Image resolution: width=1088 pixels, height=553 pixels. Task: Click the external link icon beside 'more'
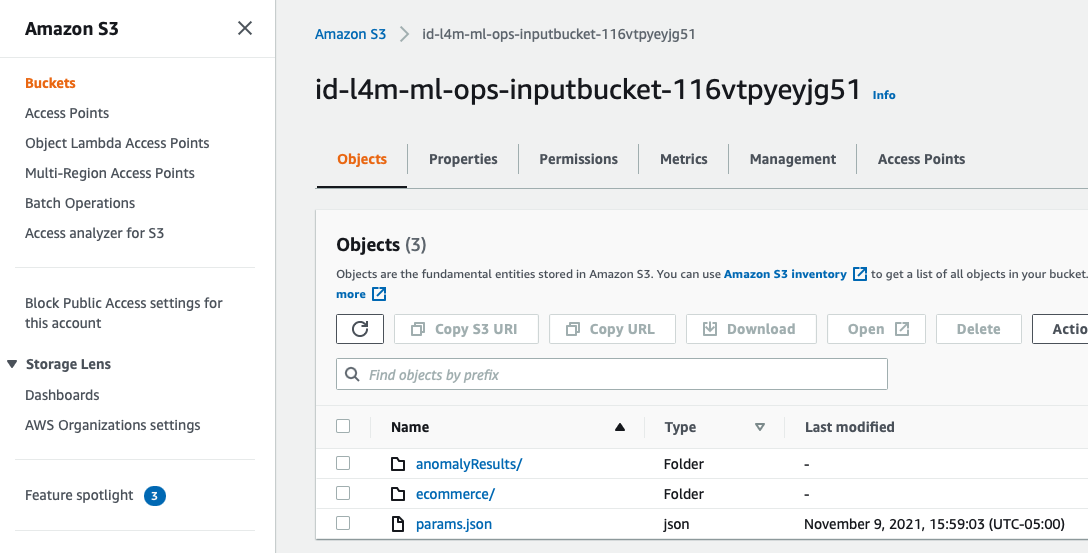coord(379,294)
